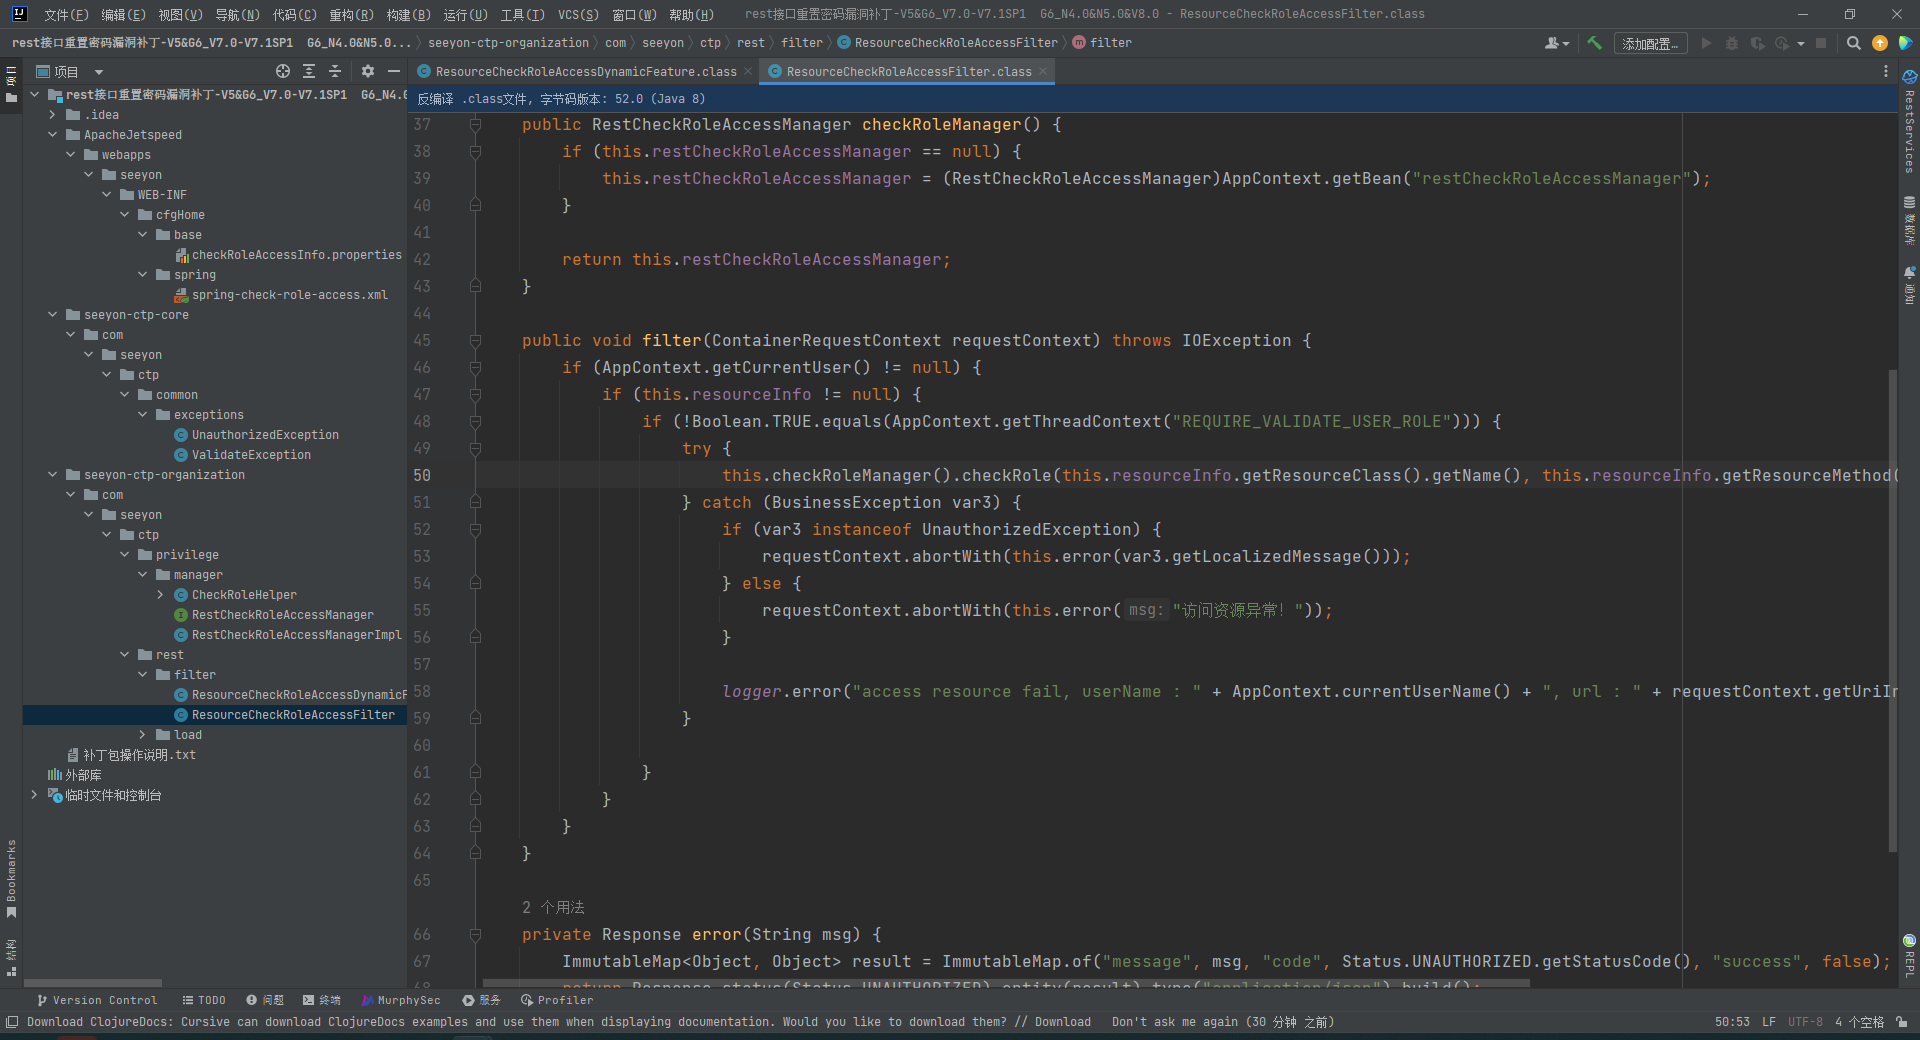Viewport: 1920px width, 1040px height.
Task: Collapse all nodes in project panel
Action: pos(335,72)
